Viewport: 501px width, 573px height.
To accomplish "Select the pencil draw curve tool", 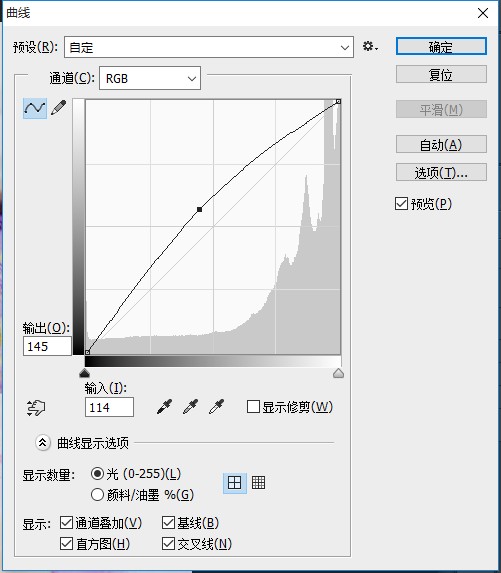I will coord(59,108).
